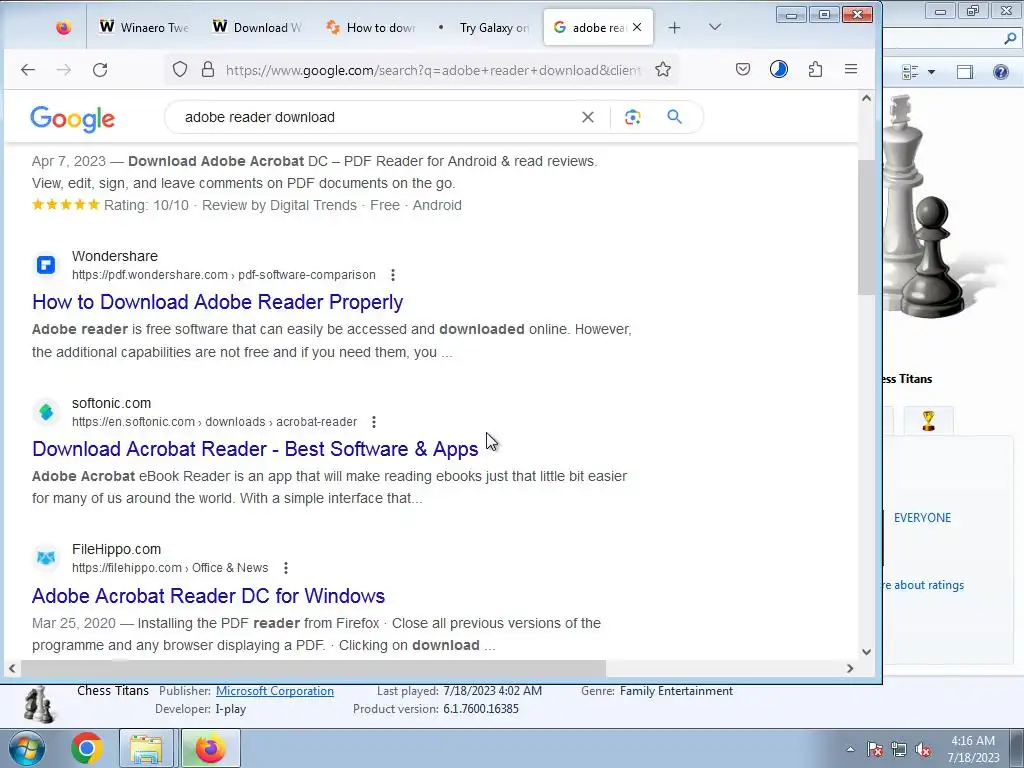Screen dimensions: 1024x768
Task: Open the tracking protection shield icon
Action: (x=180, y=69)
